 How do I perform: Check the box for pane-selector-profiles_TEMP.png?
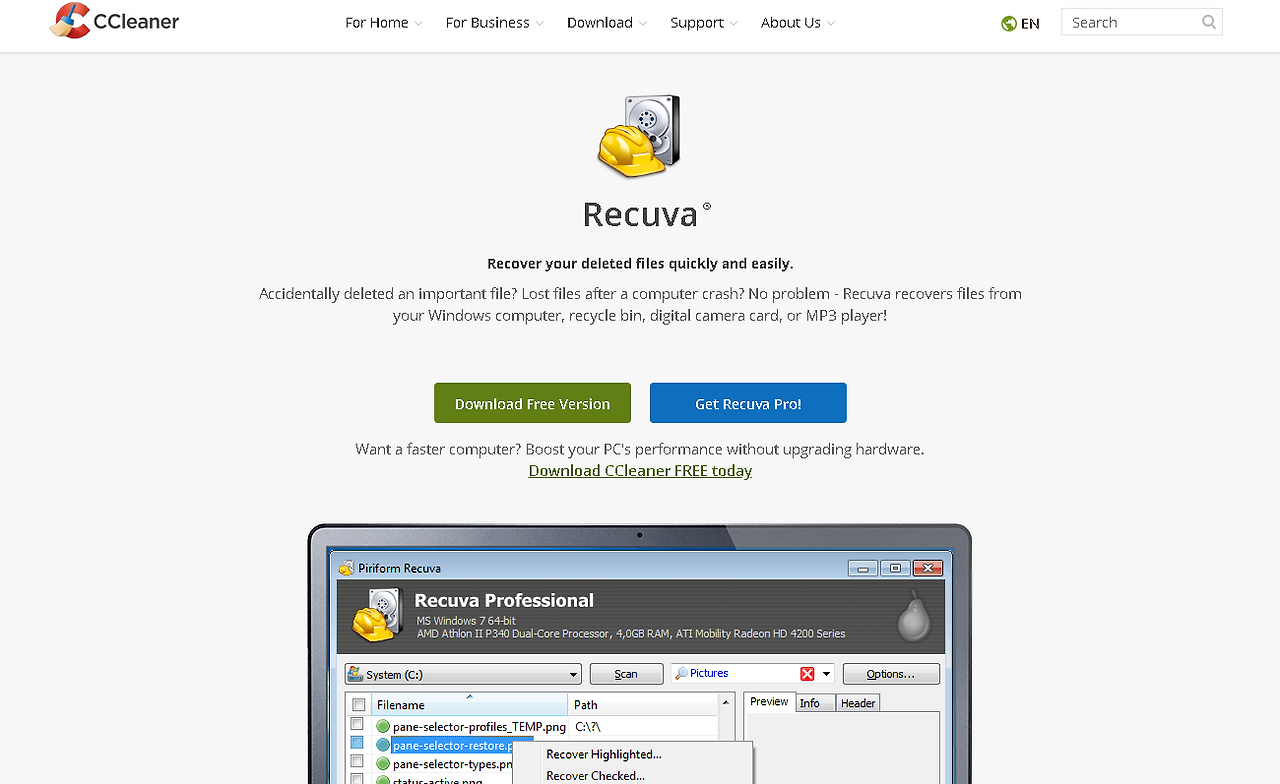(357, 724)
